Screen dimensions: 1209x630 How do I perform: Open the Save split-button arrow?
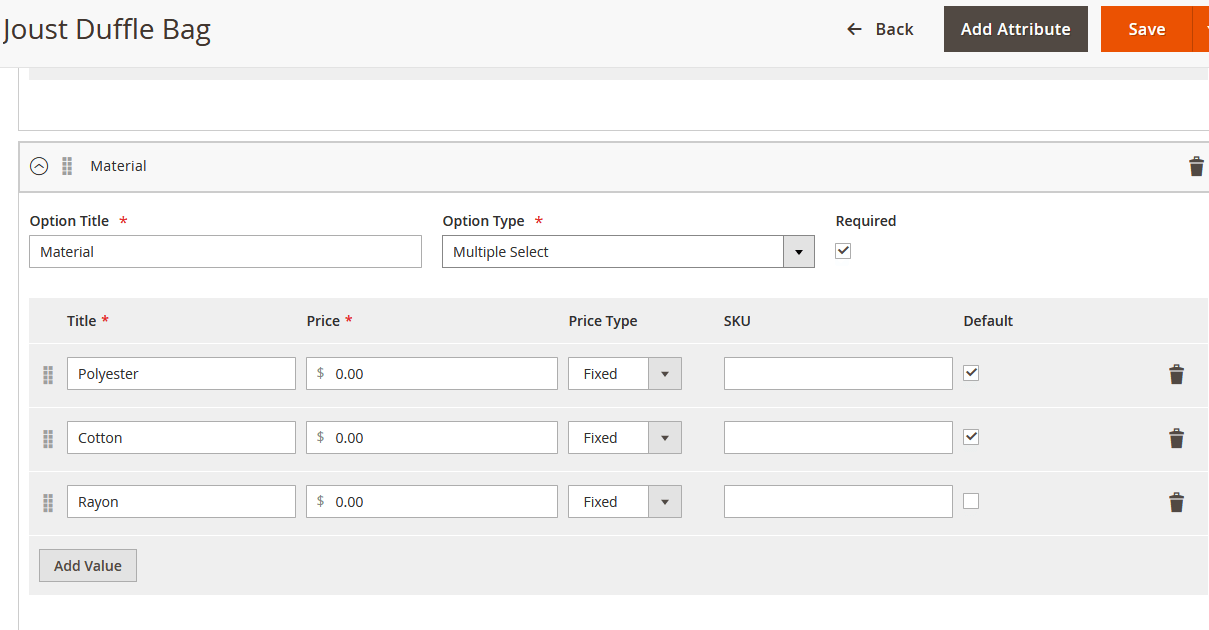coord(1203,29)
